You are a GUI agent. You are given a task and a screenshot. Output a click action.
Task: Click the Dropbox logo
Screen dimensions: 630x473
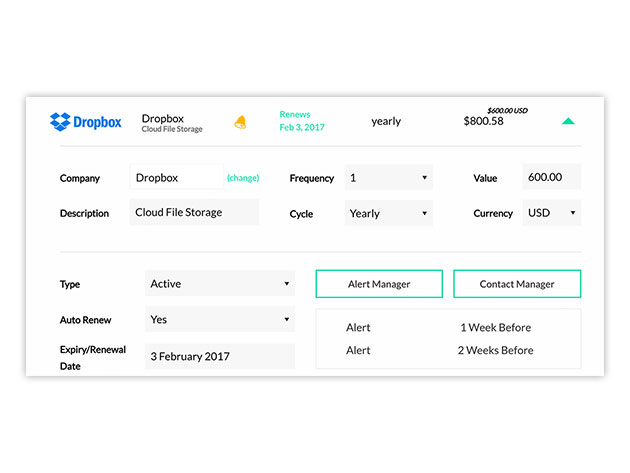click(86, 122)
